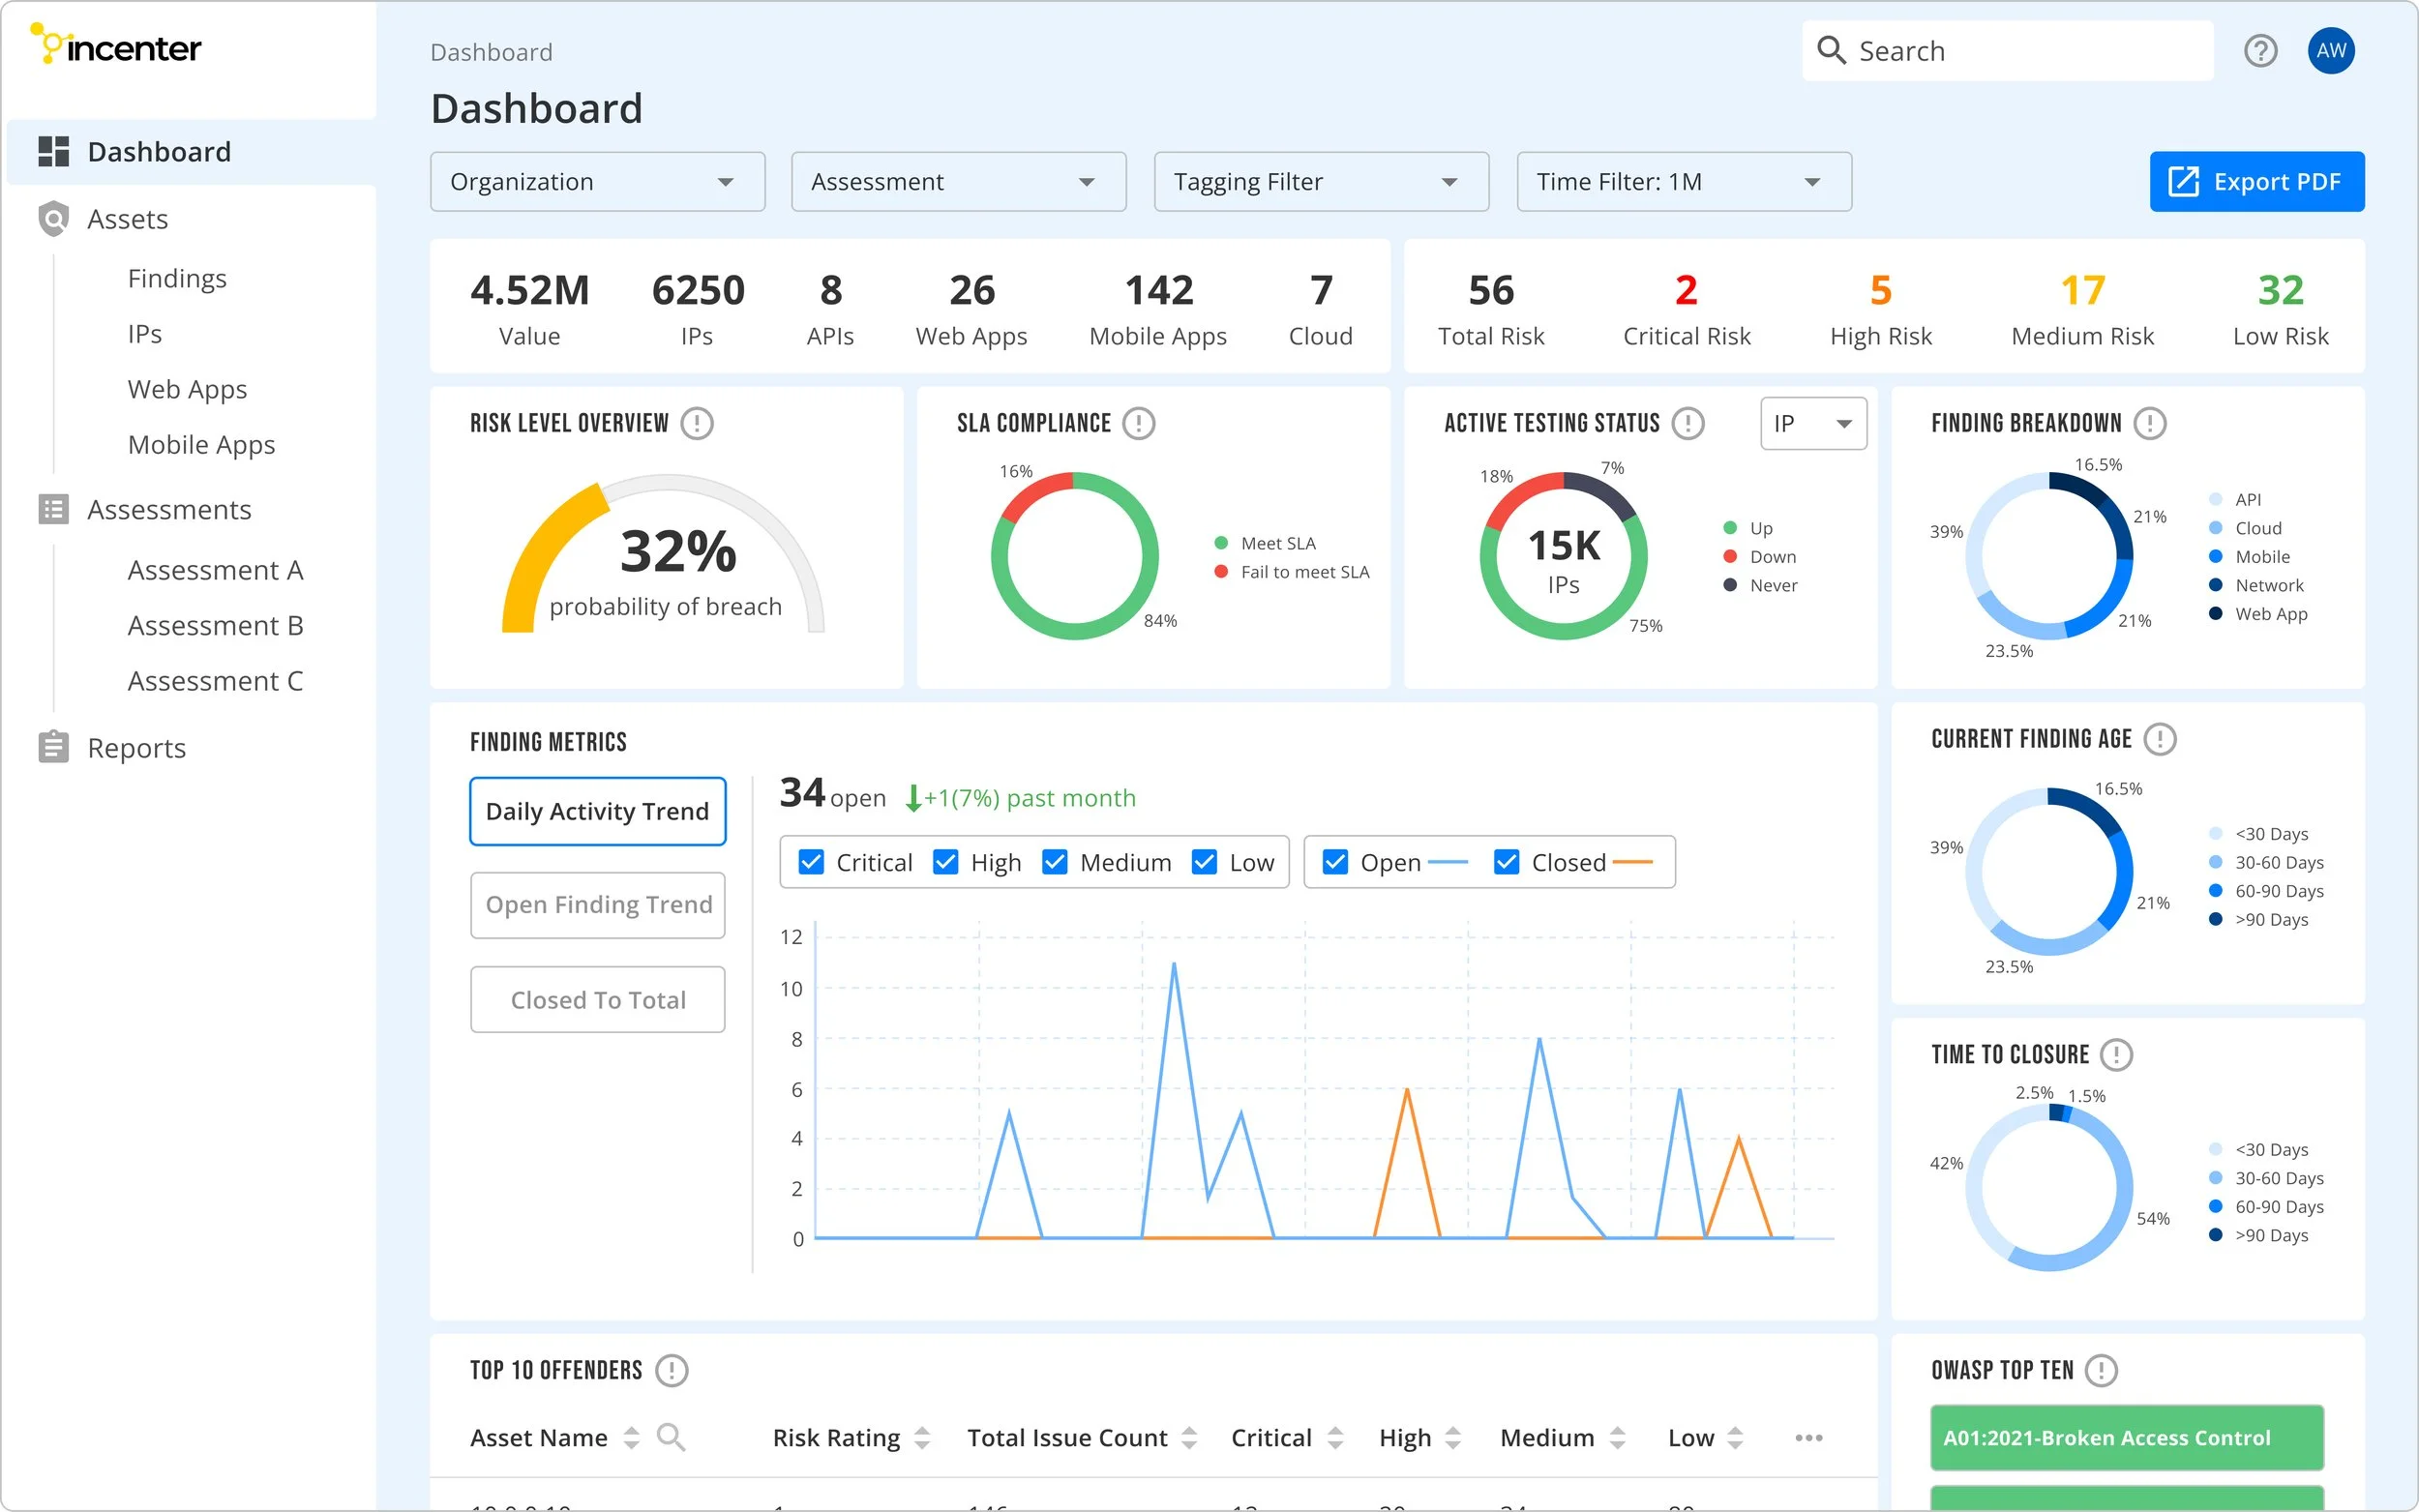Image resolution: width=2419 pixels, height=1512 pixels.
Task: Click the A01:2021-Broken Access Control bar
Action: pos(2126,1437)
